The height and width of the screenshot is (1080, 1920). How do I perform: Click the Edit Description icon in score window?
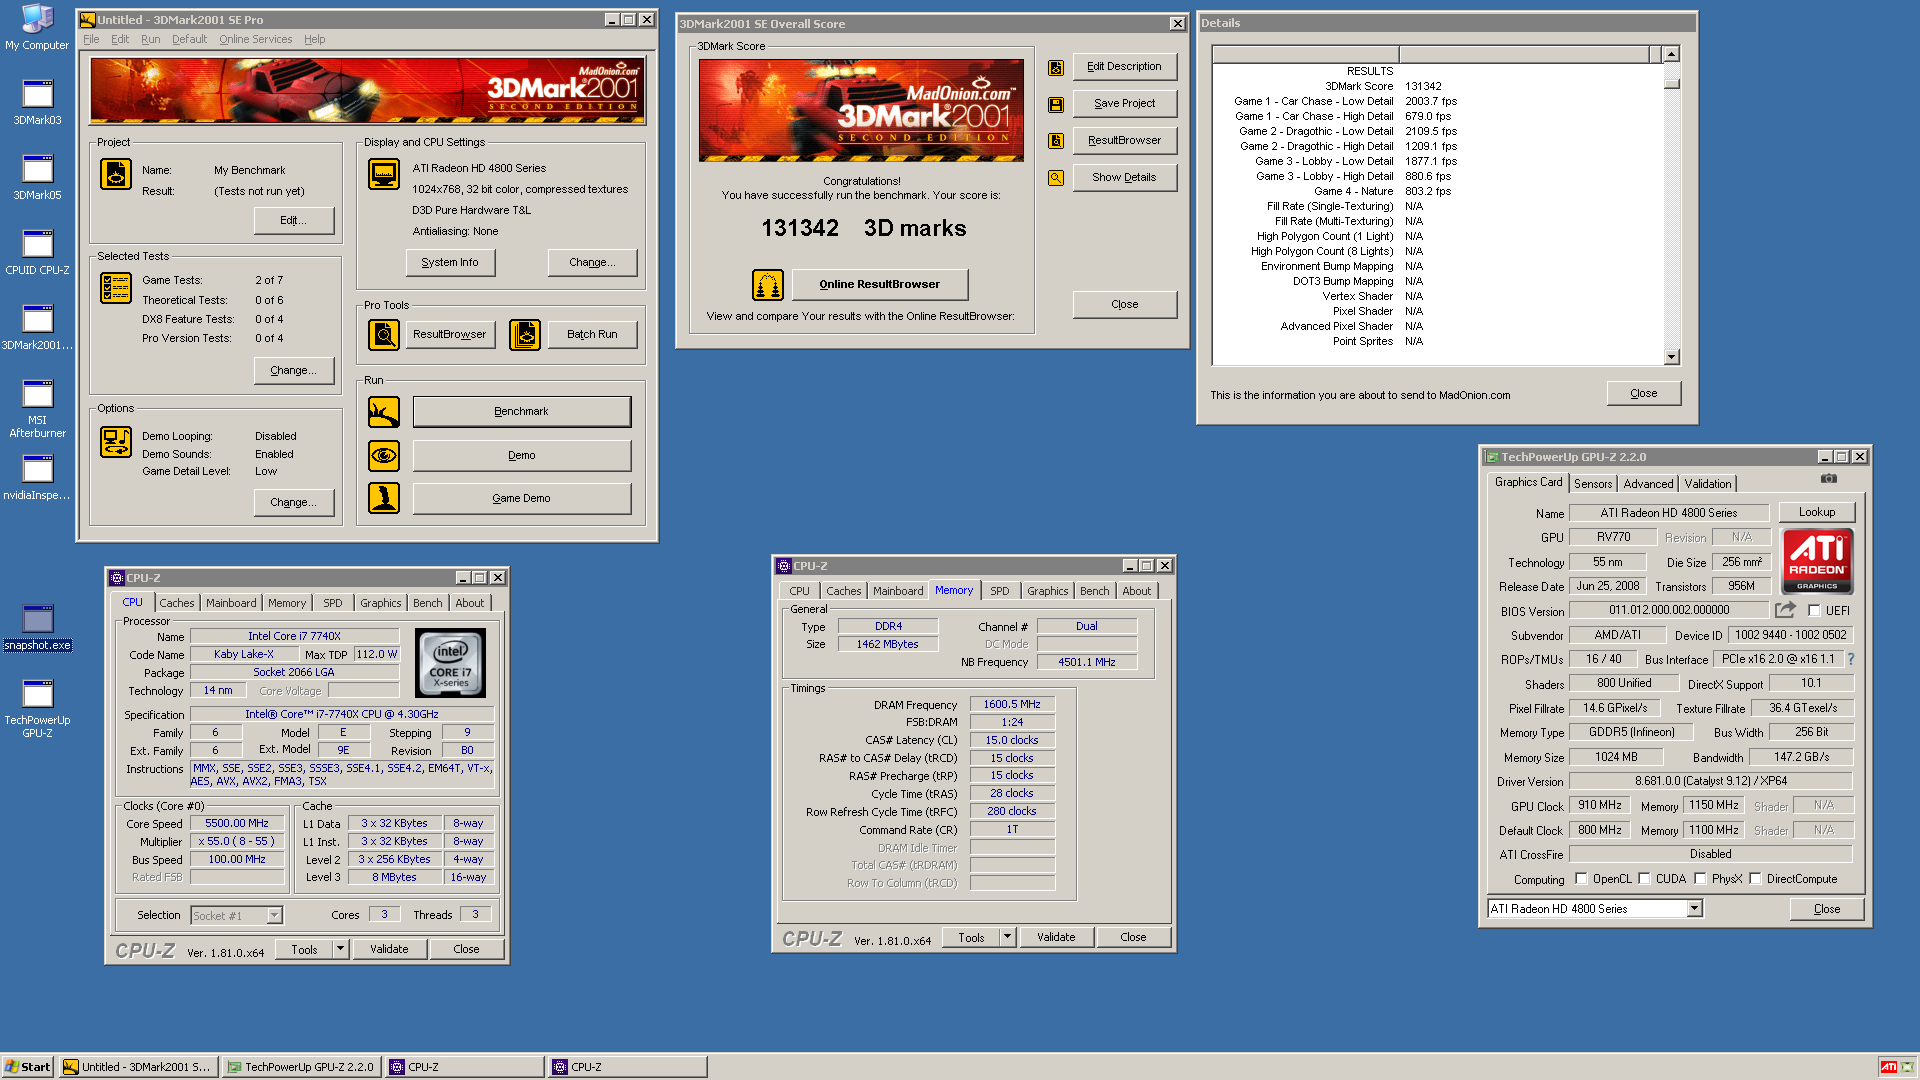point(1056,68)
